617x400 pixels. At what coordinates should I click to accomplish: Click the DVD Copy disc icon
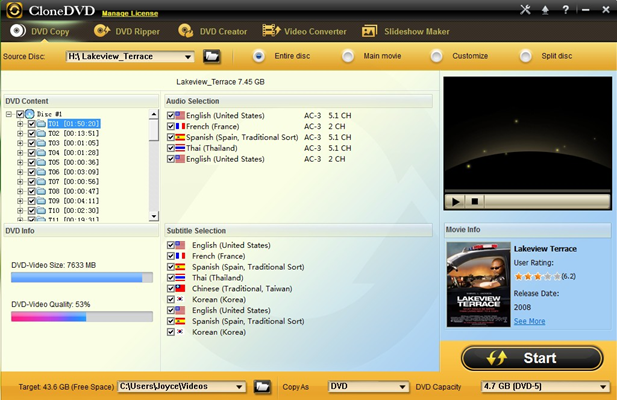coord(18,31)
